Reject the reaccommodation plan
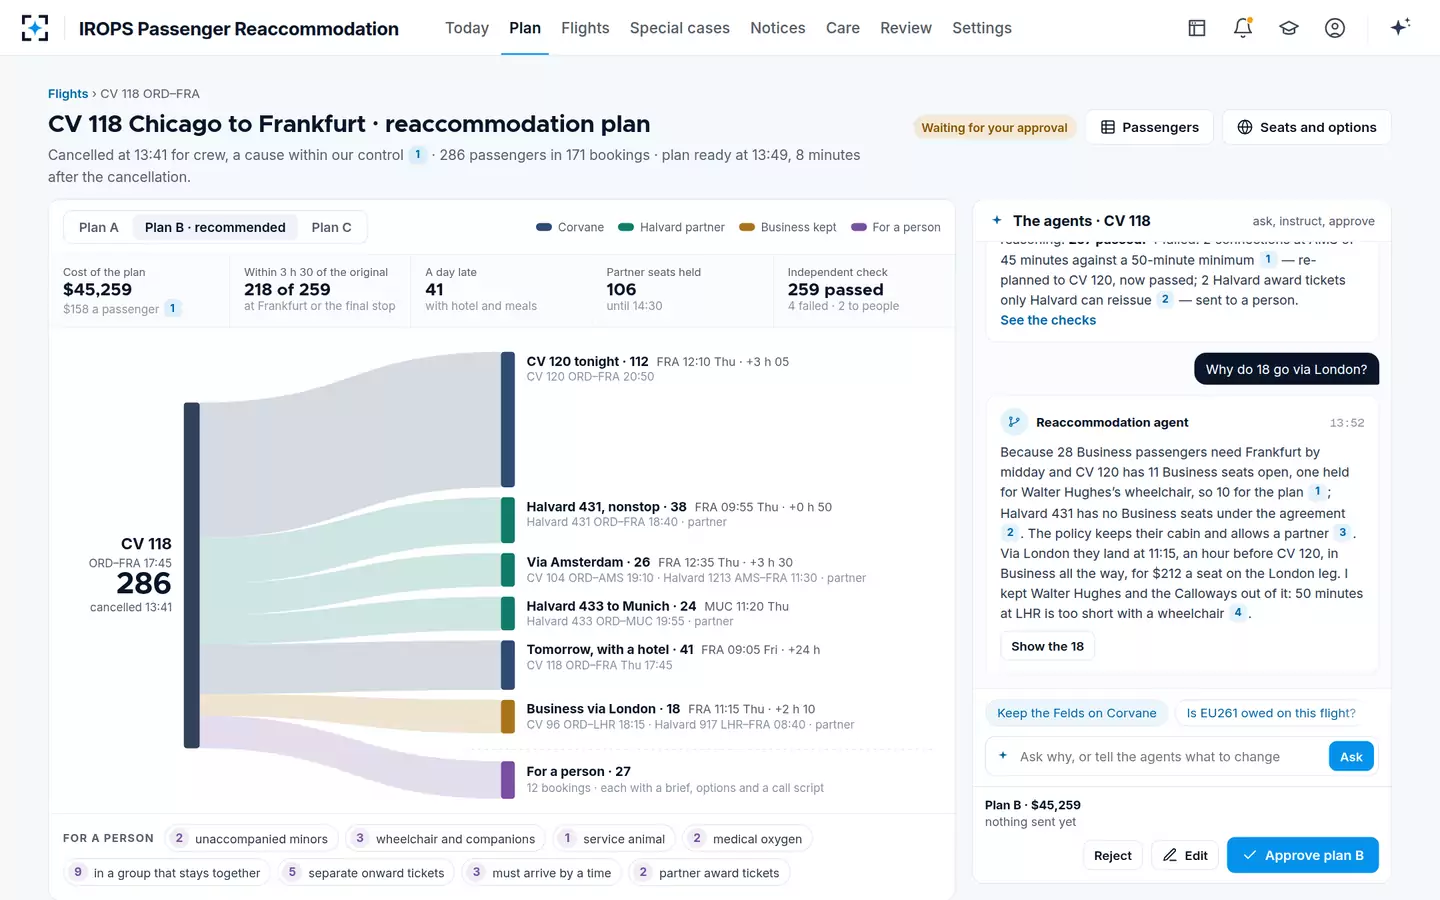The width and height of the screenshot is (1440, 900). coord(1113,856)
